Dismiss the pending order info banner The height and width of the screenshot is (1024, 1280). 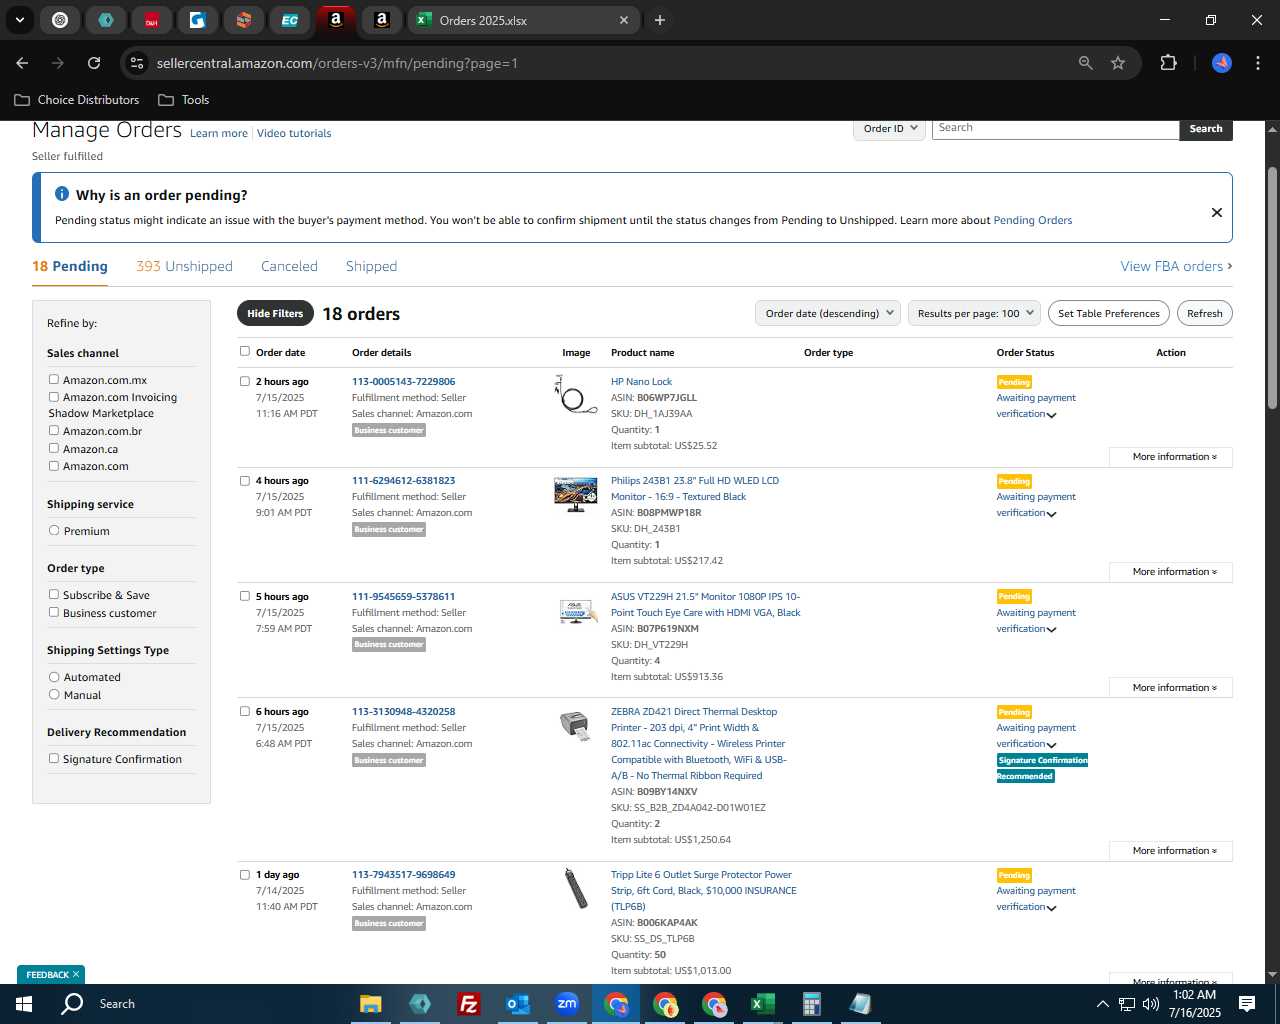click(x=1217, y=212)
